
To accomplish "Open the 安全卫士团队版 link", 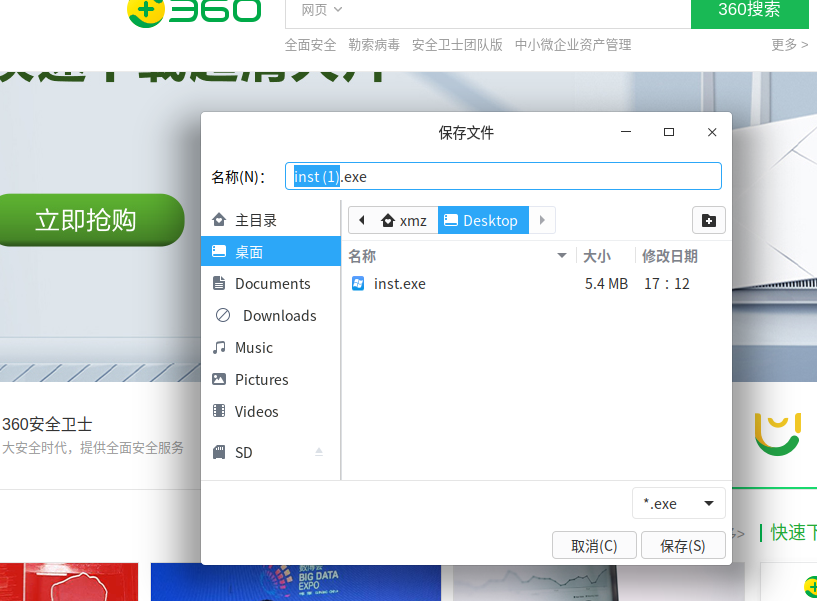I will 457,45.
